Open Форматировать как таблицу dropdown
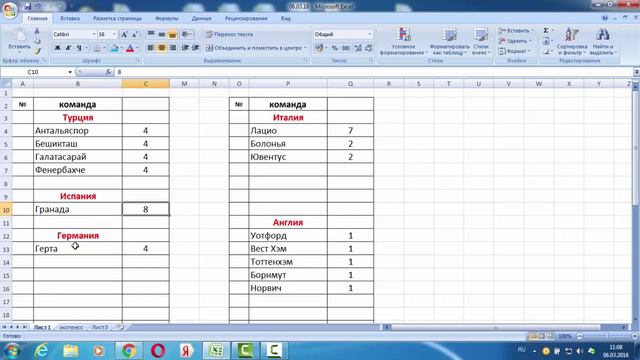 (449, 41)
